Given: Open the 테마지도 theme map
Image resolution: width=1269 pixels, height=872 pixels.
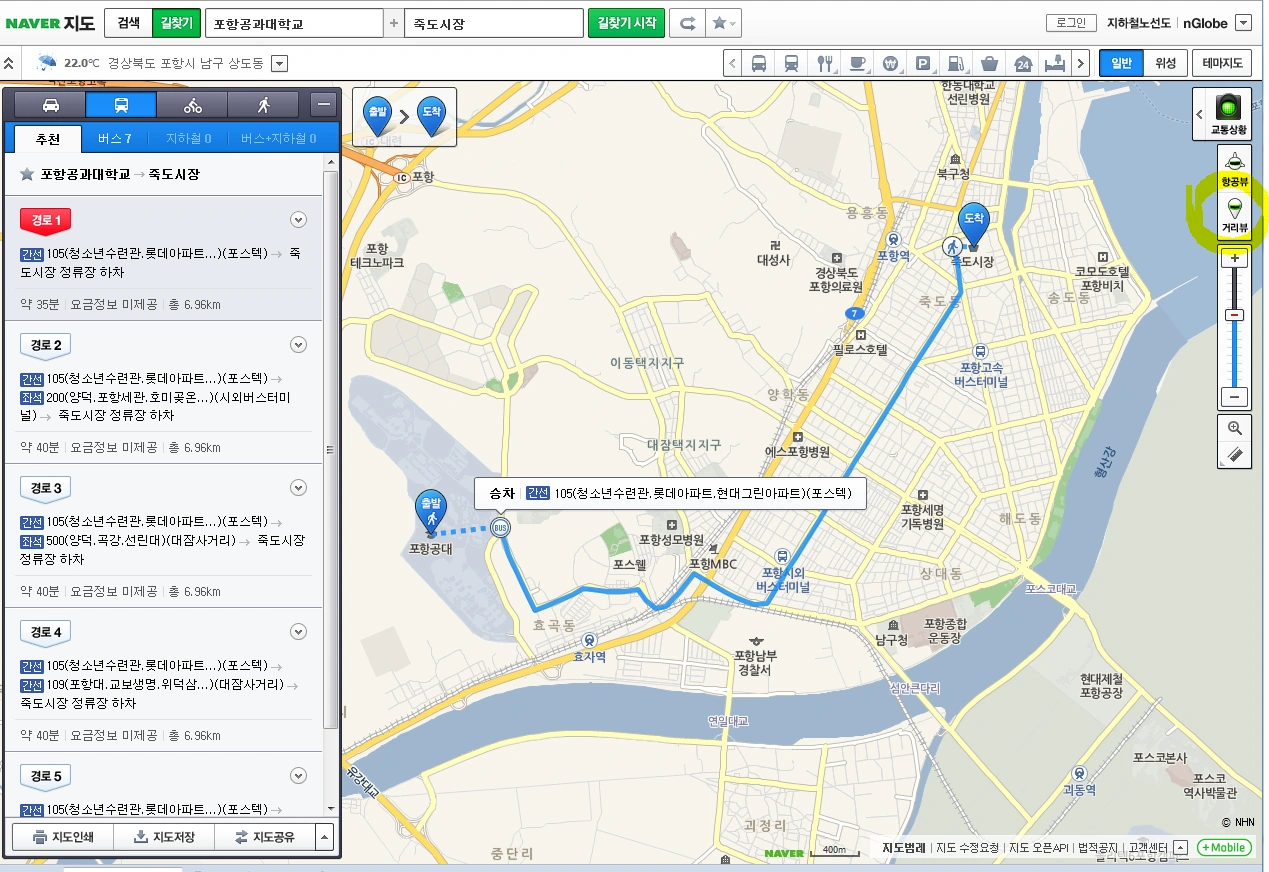Looking at the screenshot, I should 1221,64.
